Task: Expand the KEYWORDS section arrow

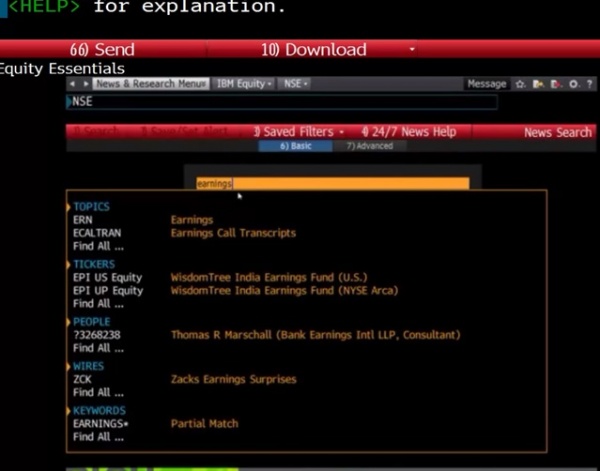Action: (68, 411)
